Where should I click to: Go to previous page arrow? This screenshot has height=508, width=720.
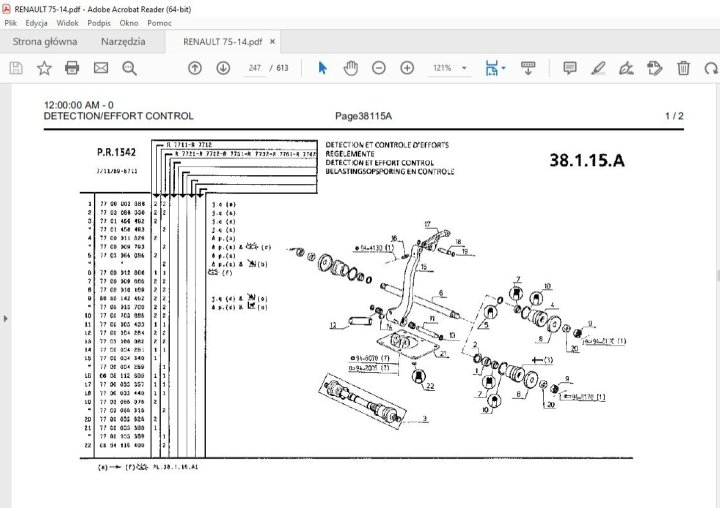[195, 68]
